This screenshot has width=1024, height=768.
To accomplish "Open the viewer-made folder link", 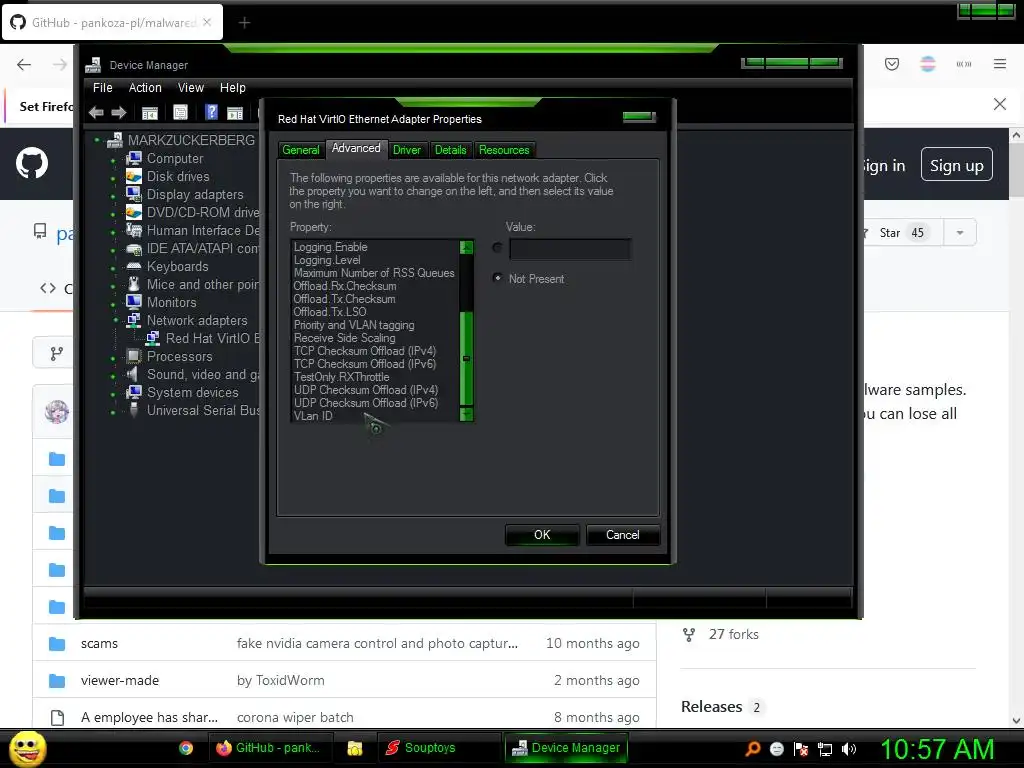I will coord(120,680).
